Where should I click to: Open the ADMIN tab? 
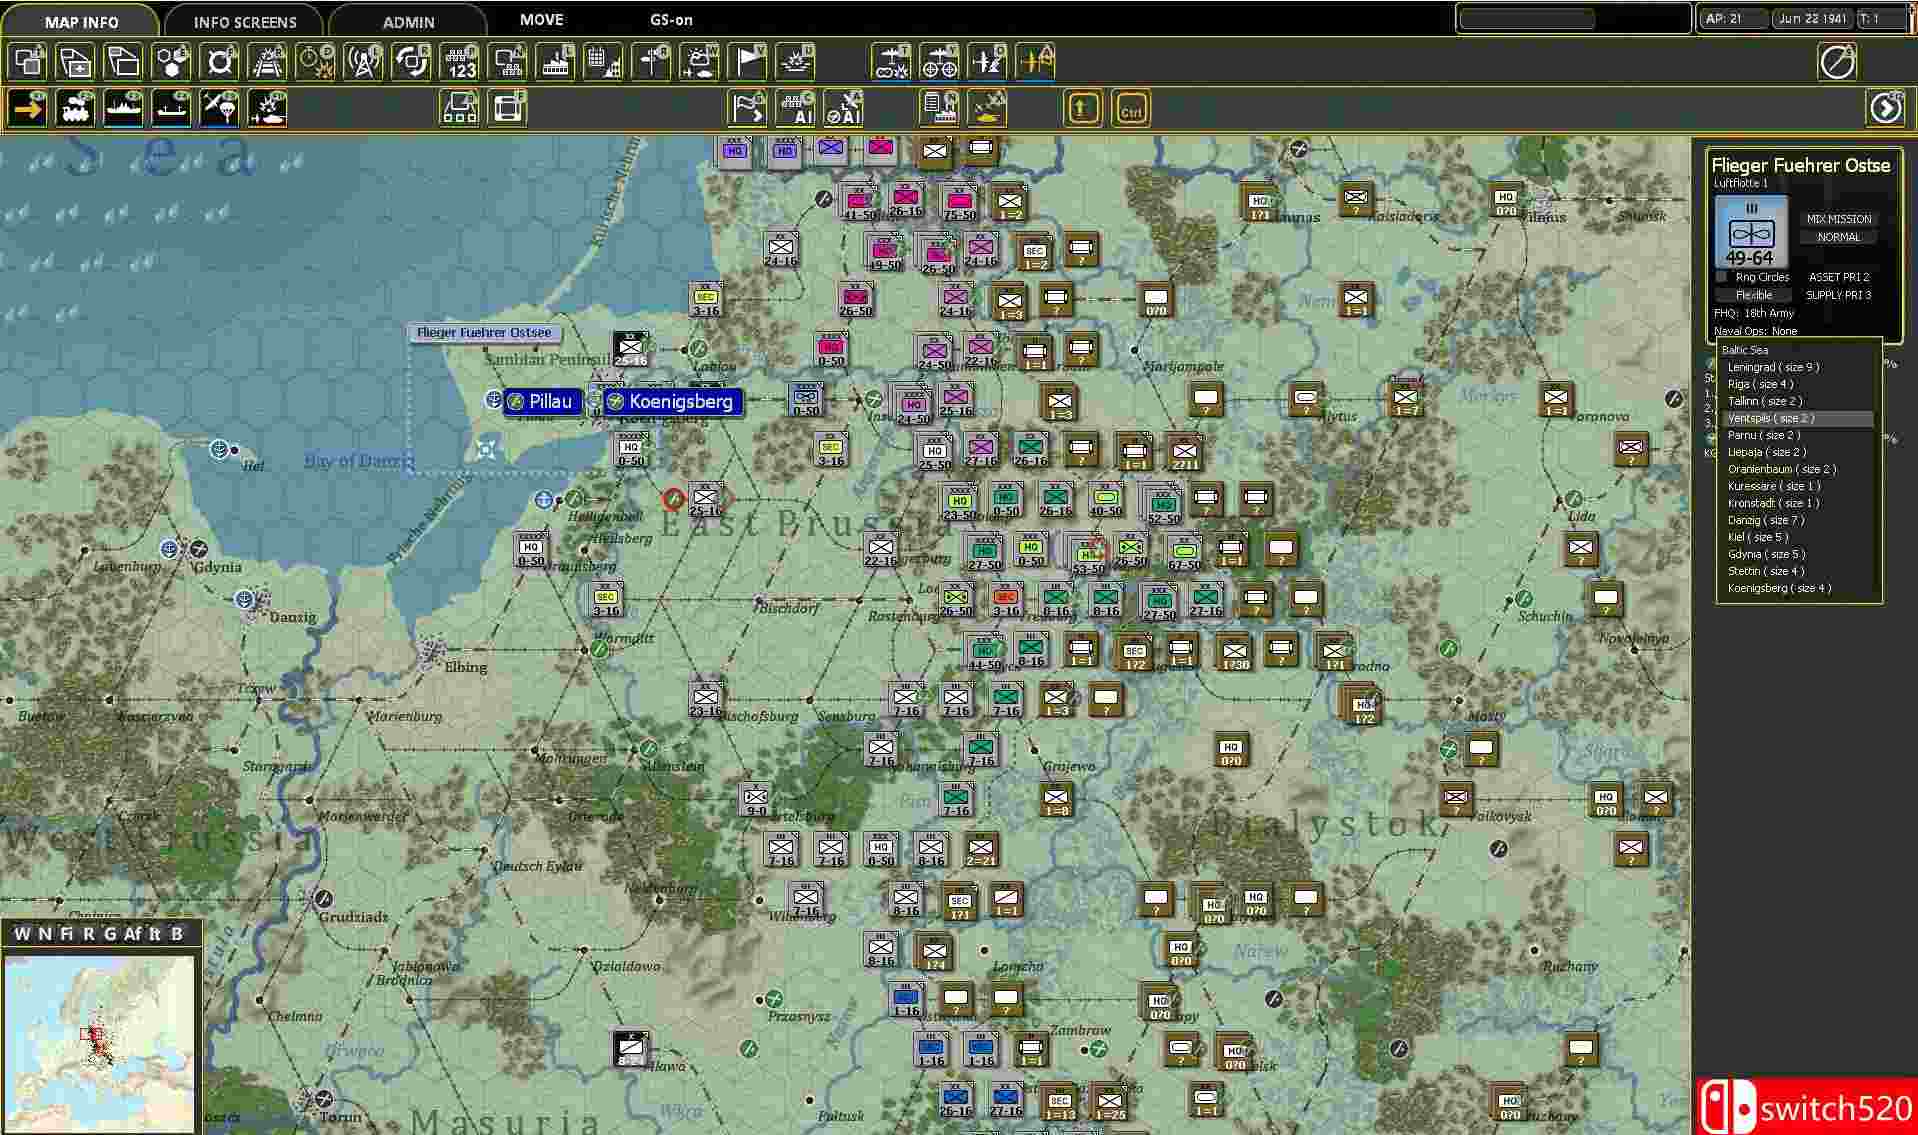click(408, 22)
